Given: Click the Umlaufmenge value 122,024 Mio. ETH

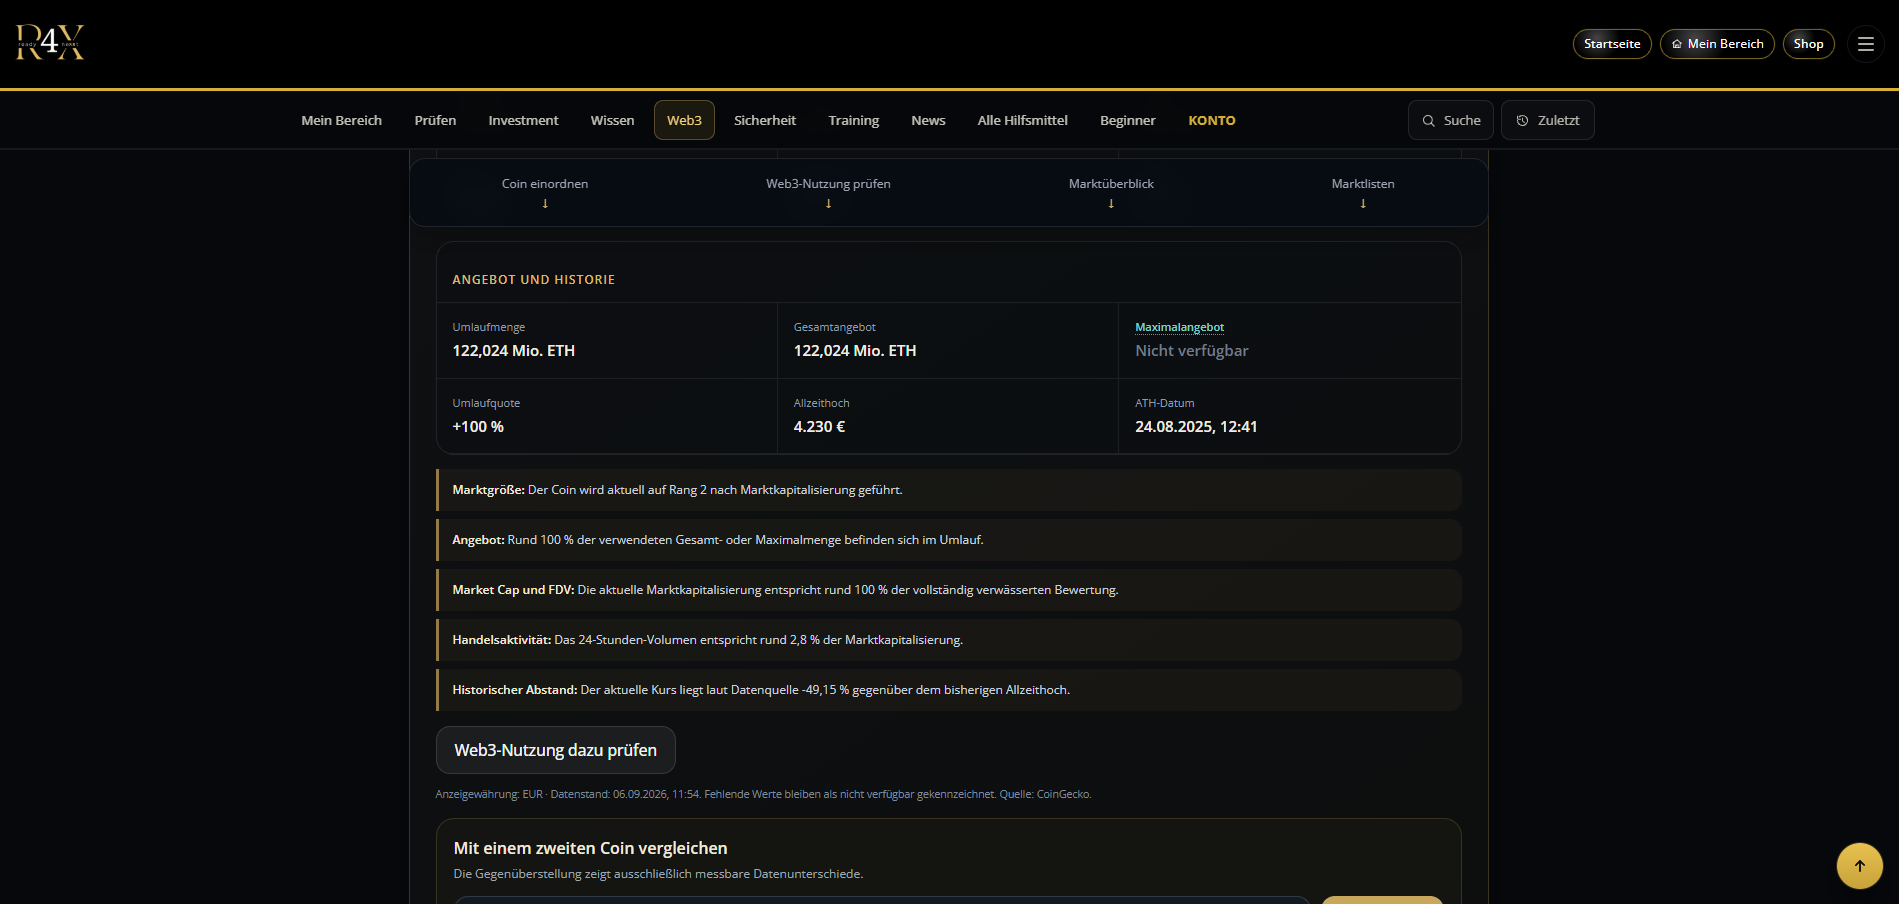Looking at the screenshot, I should coord(514,351).
